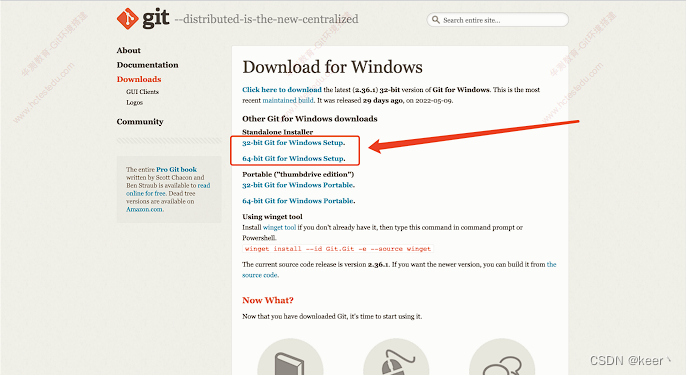This screenshot has height=375, width=686.
Task: Click the git tagline text
Action: (266, 19)
